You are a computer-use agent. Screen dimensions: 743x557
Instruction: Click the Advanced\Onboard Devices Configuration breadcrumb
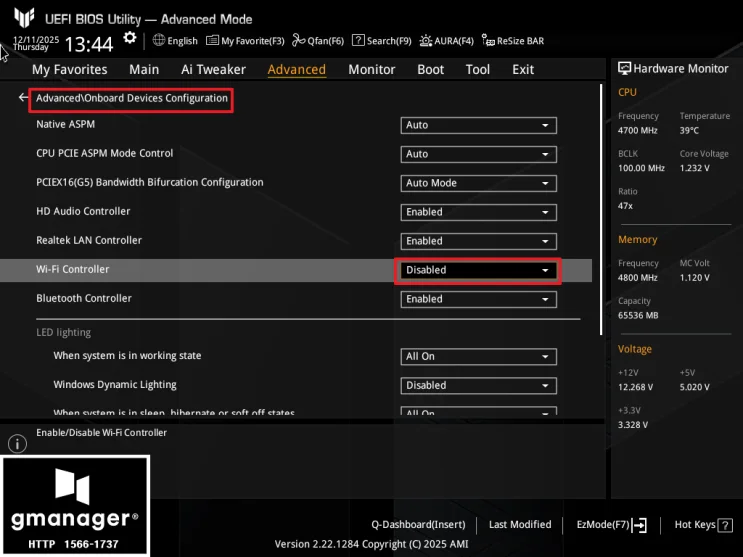click(132, 98)
